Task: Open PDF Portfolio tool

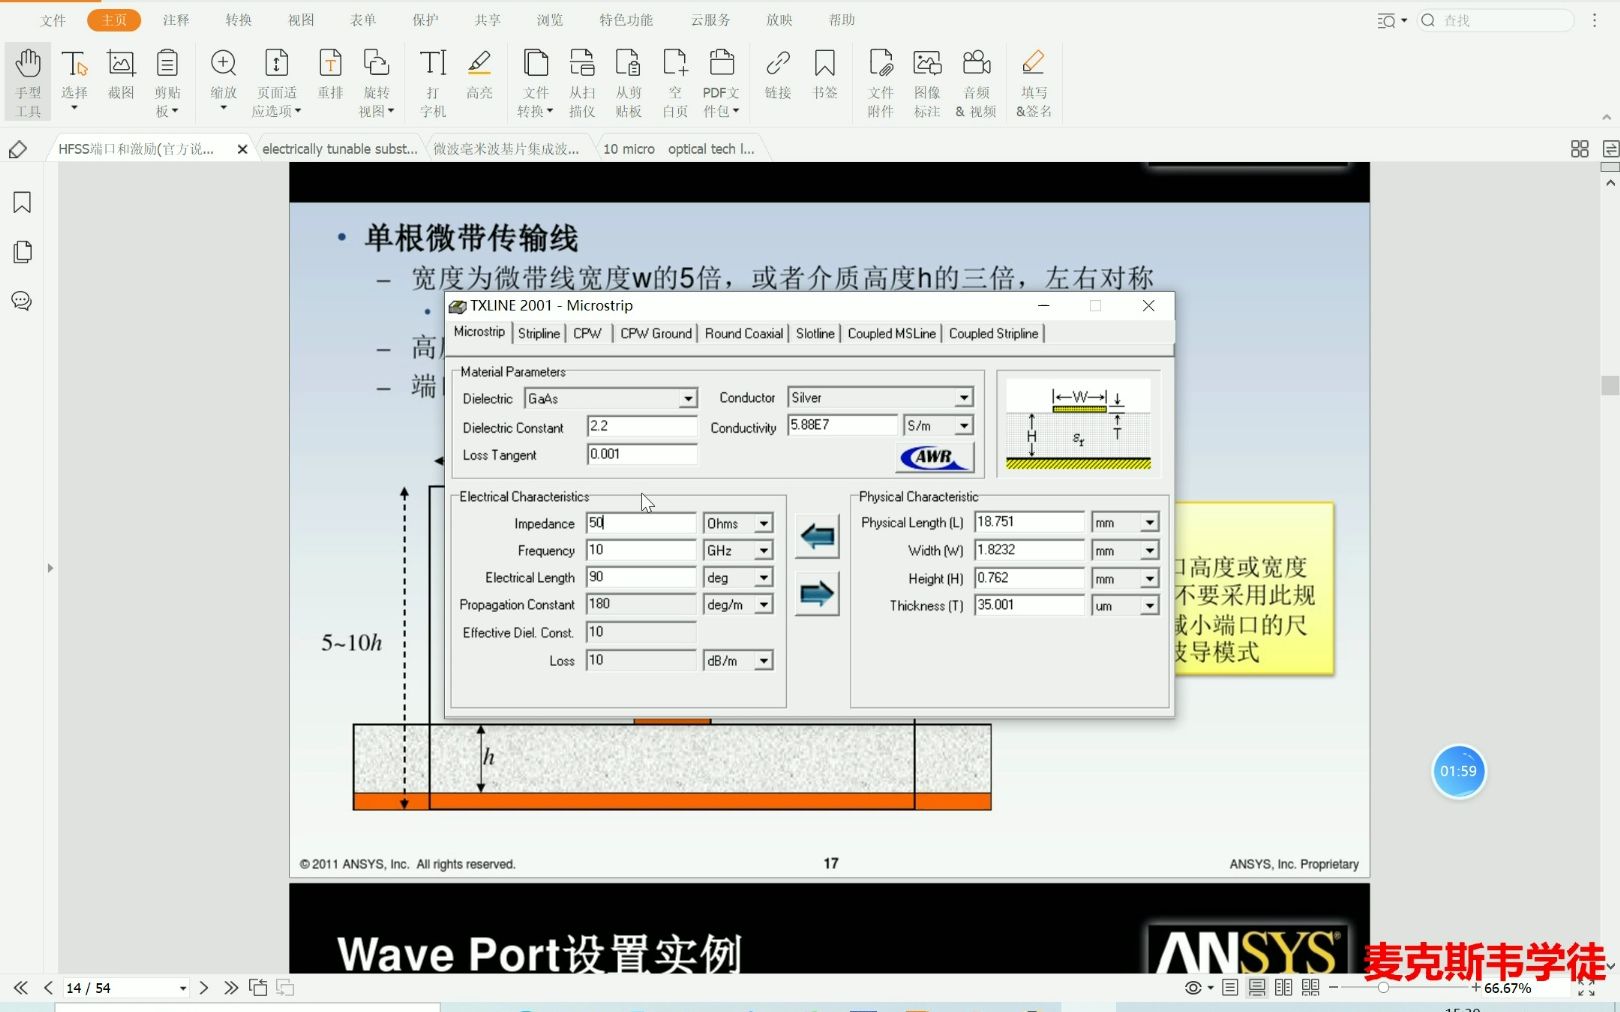Action: coord(721,82)
